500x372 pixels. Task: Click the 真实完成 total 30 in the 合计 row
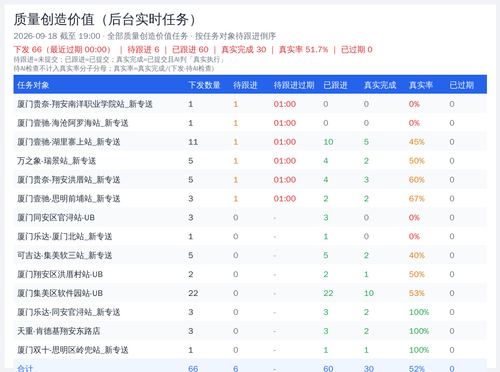[369, 369]
